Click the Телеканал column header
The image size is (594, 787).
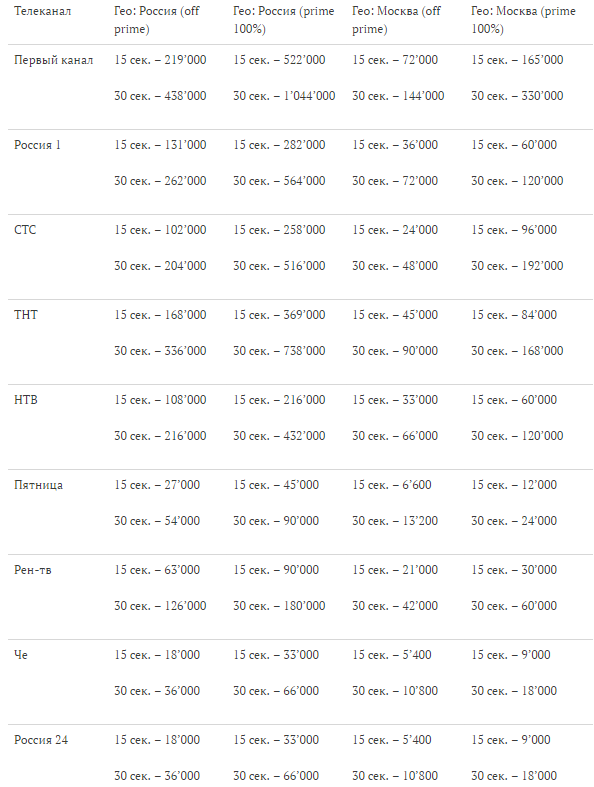[42, 11]
